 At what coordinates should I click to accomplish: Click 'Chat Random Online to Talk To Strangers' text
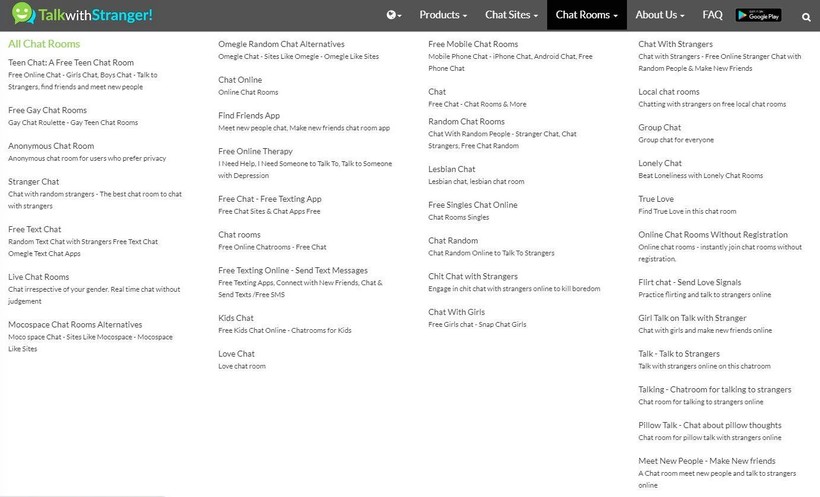pyautogui.click(x=491, y=253)
